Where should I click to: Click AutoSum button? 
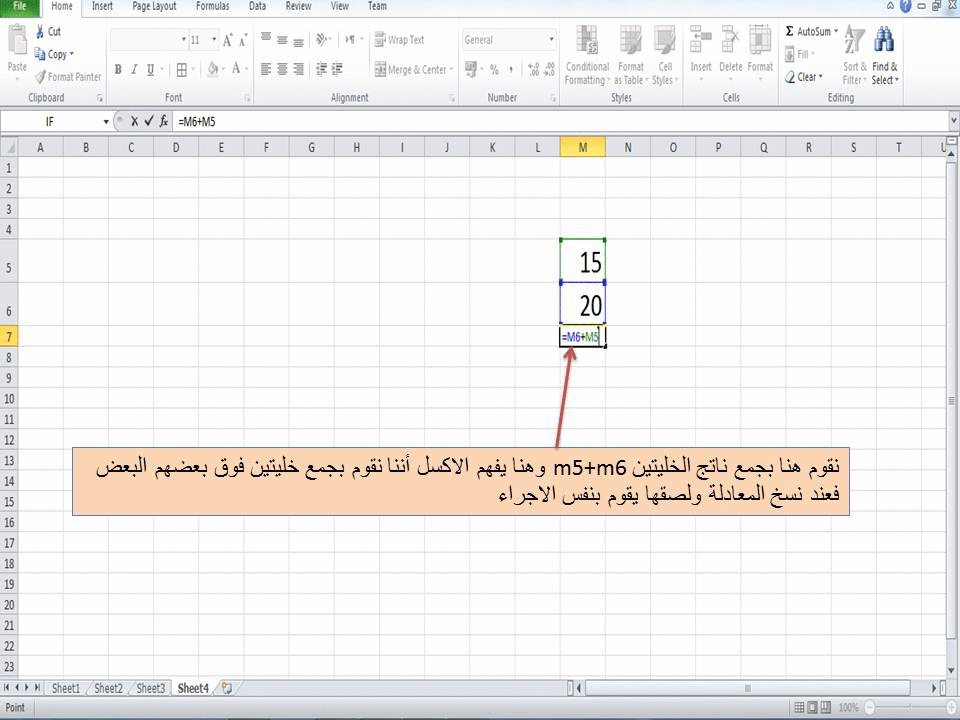[811, 31]
